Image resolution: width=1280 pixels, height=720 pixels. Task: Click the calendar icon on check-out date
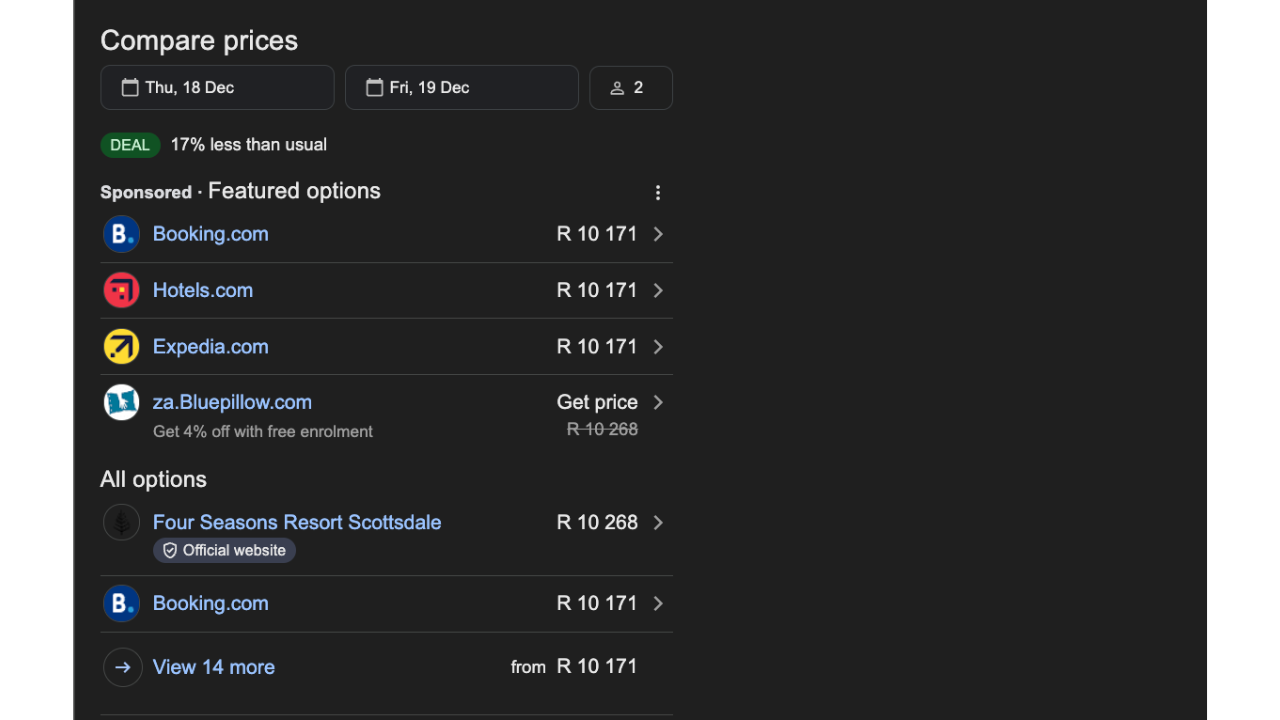coord(375,87)
